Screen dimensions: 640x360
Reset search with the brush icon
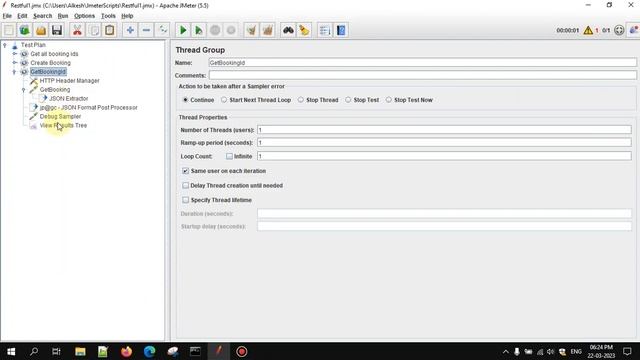point(304,30)
